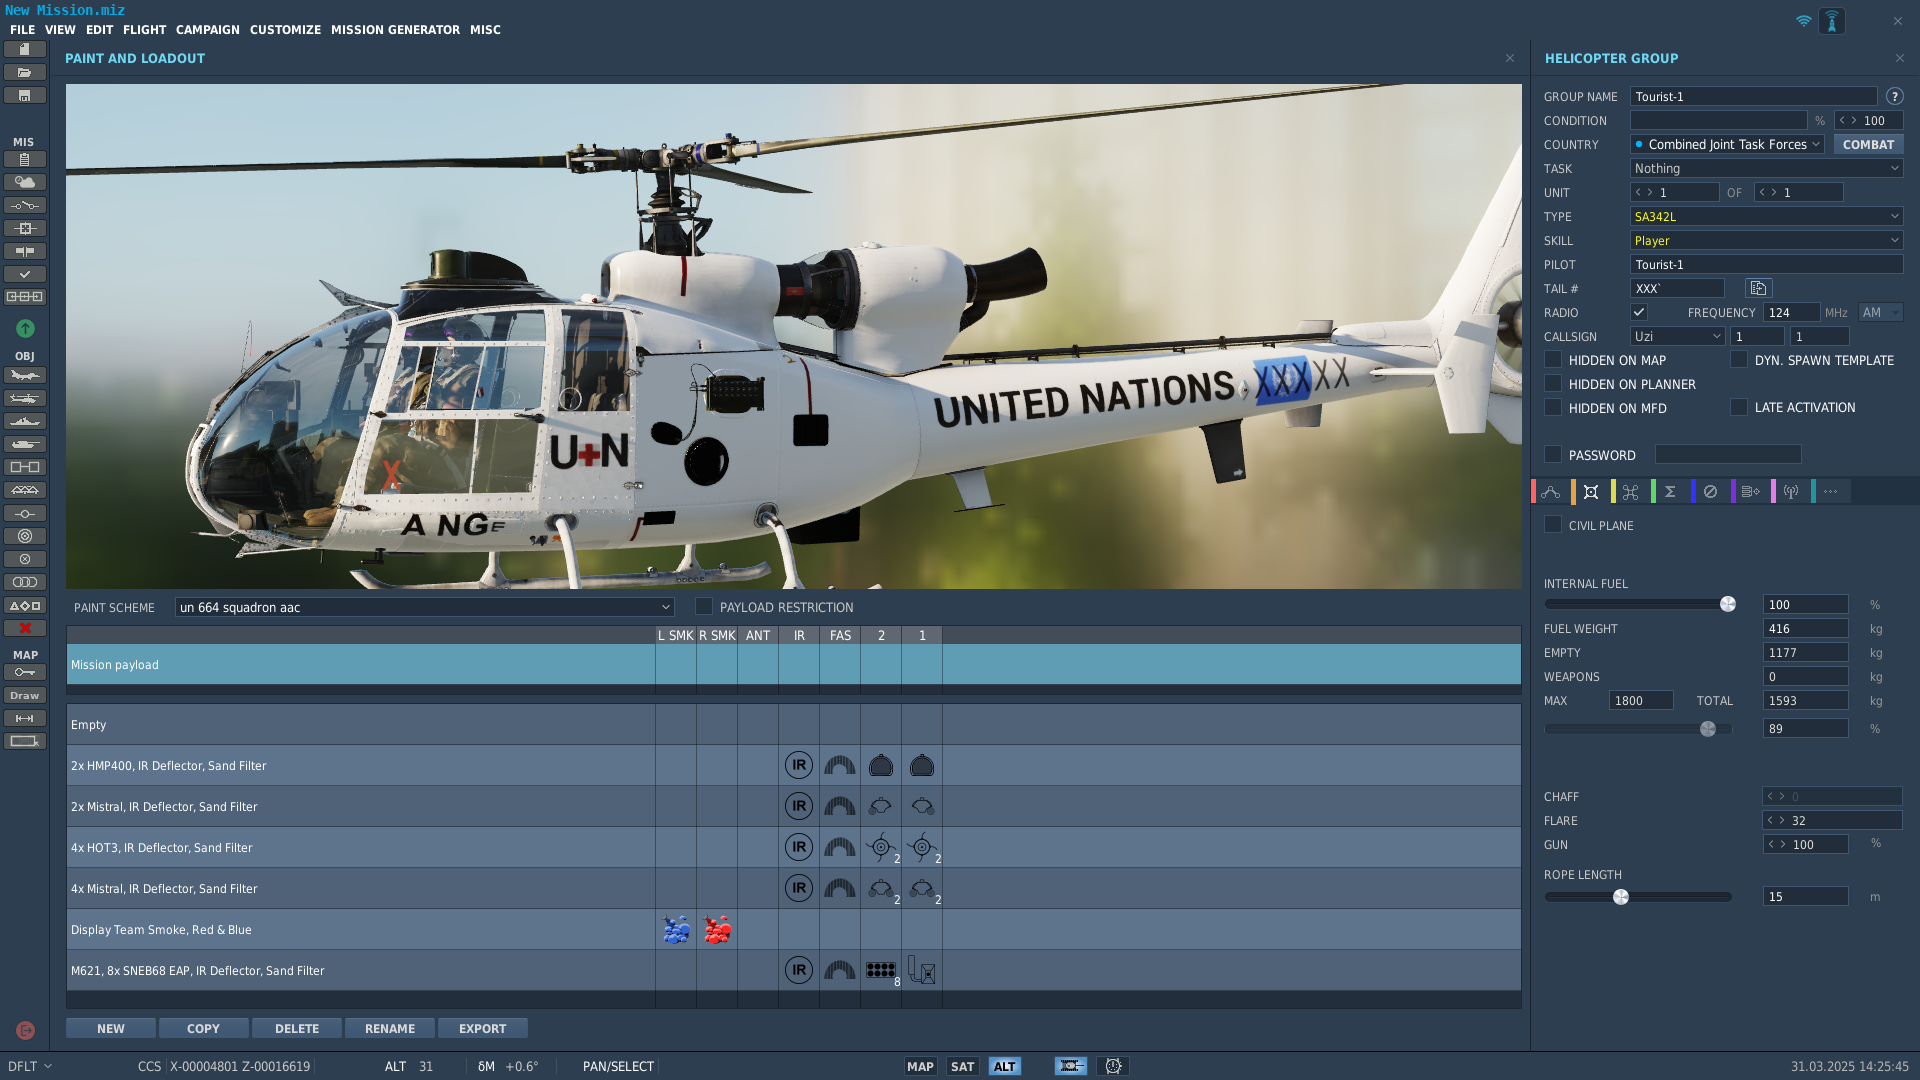Click the summary sigma tab icon
This screenshot has height=1080, width=1920.
(1670, 492)
